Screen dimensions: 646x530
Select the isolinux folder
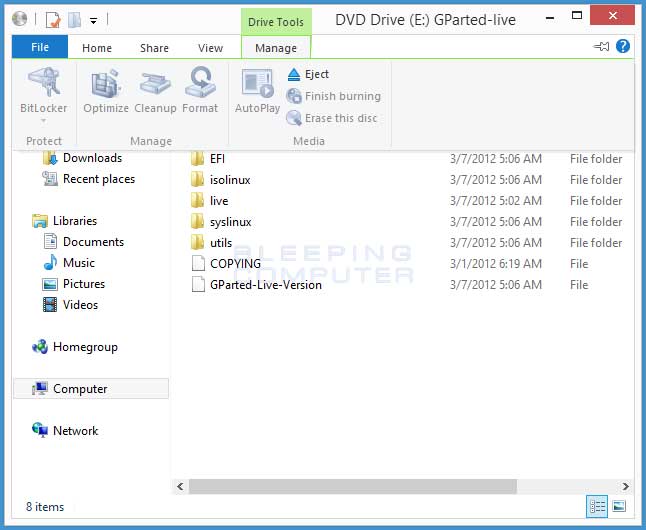(230, 180)
